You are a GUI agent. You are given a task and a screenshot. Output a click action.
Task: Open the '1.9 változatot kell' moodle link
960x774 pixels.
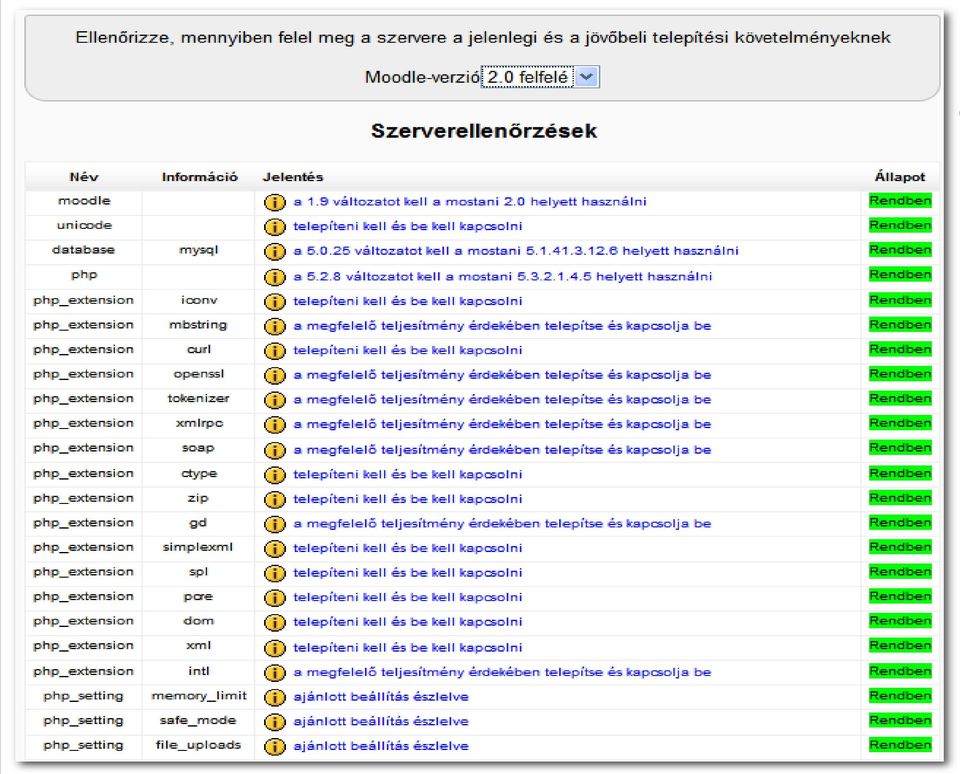(x=470, y=201)
